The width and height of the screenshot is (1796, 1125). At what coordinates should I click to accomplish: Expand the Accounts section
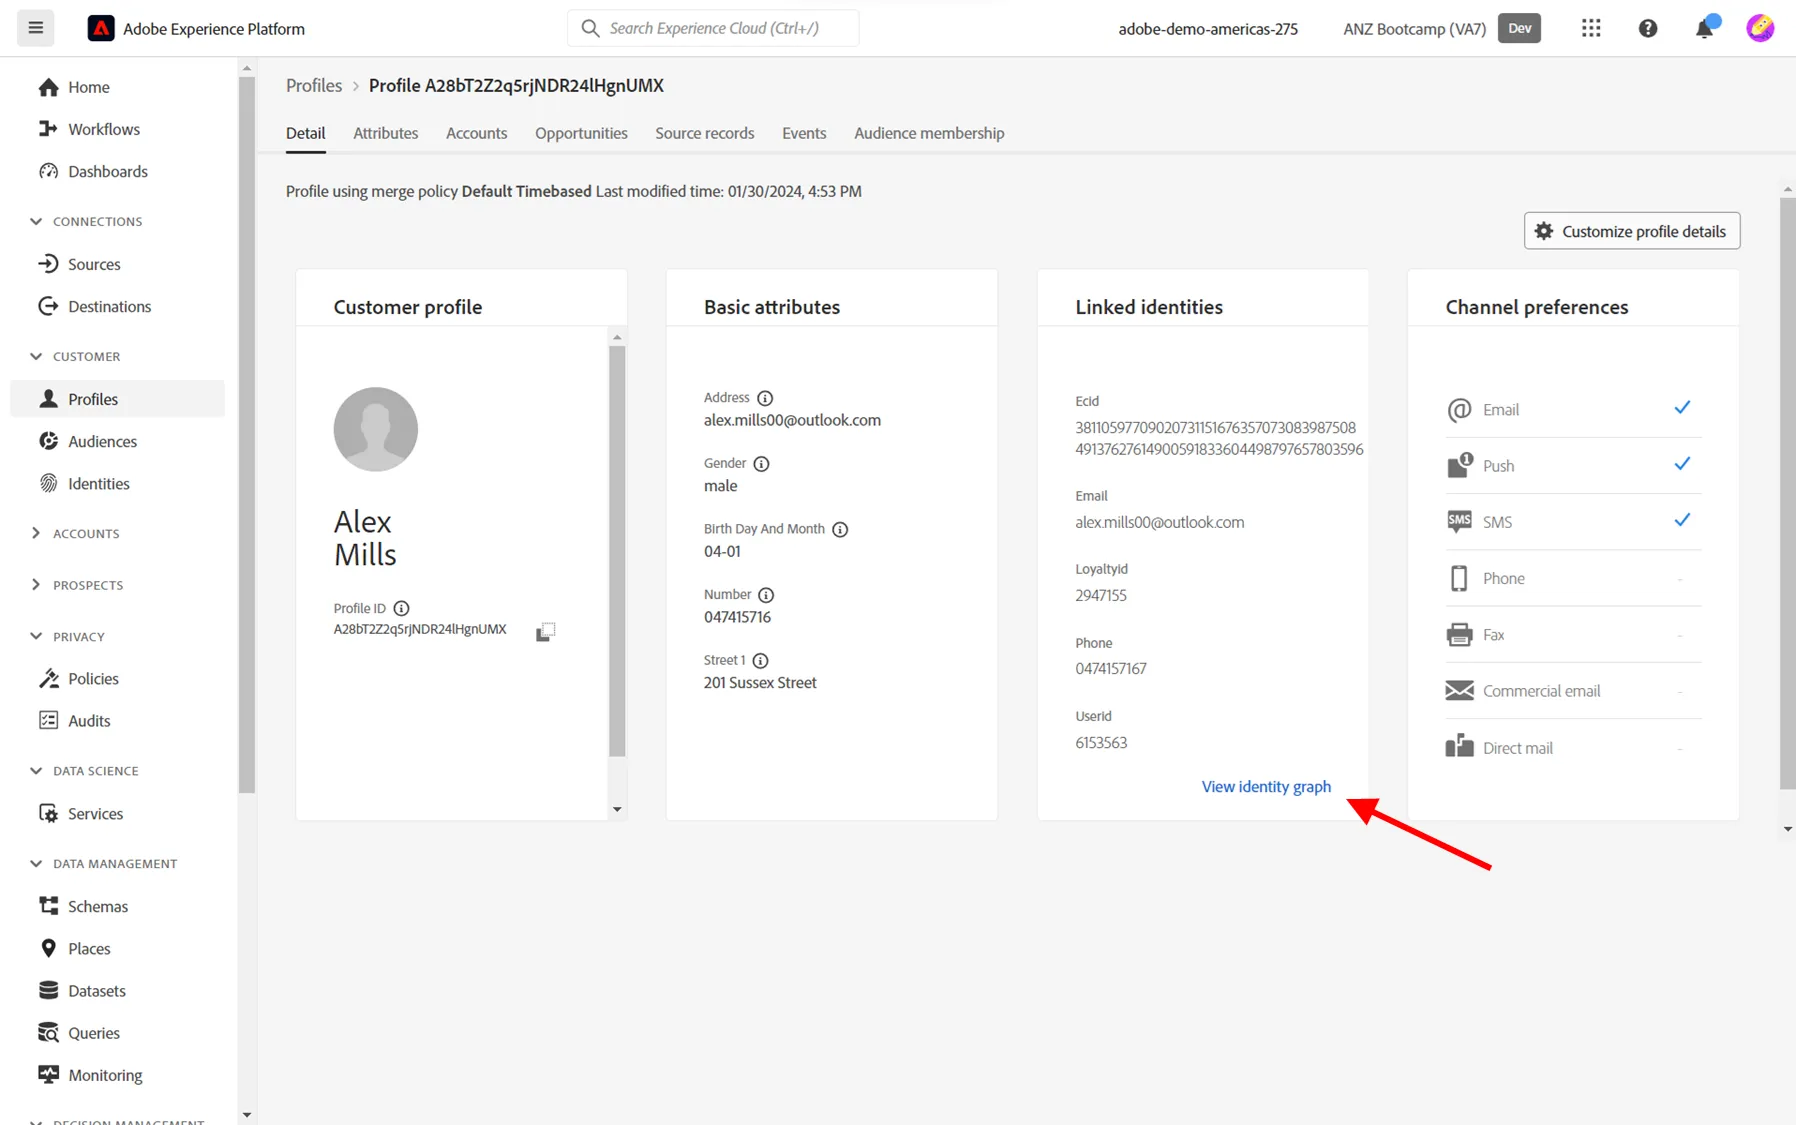pos(36,533)
